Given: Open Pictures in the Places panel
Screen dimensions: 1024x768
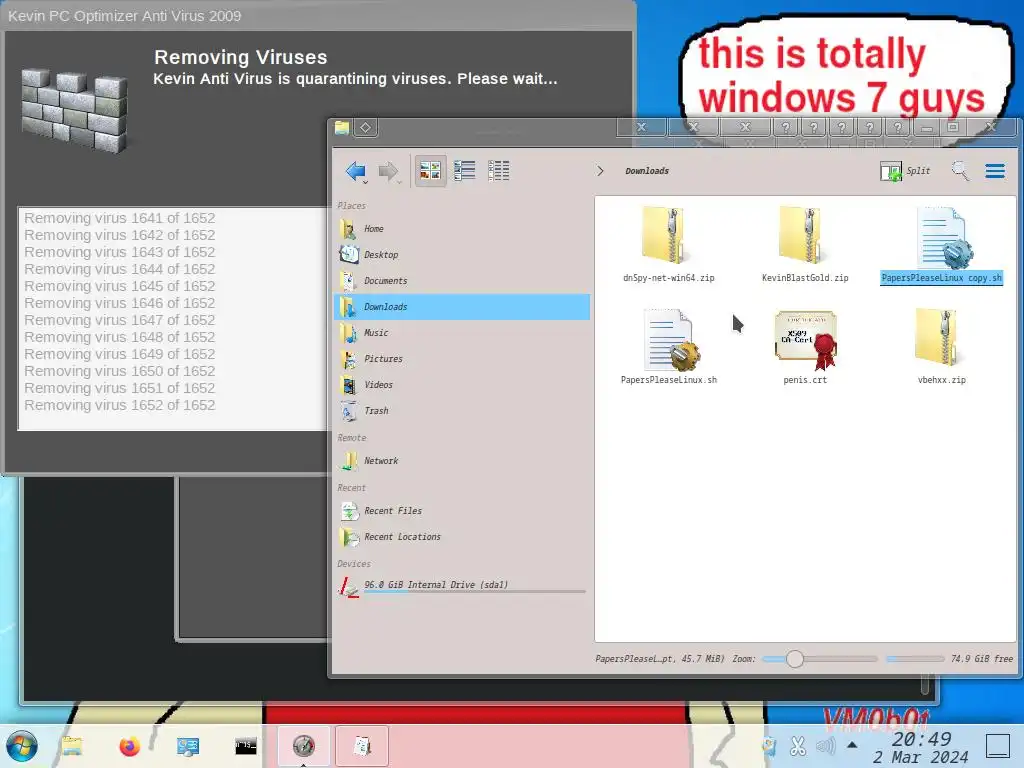Looking at the screenshot, I should click(464, 359).
